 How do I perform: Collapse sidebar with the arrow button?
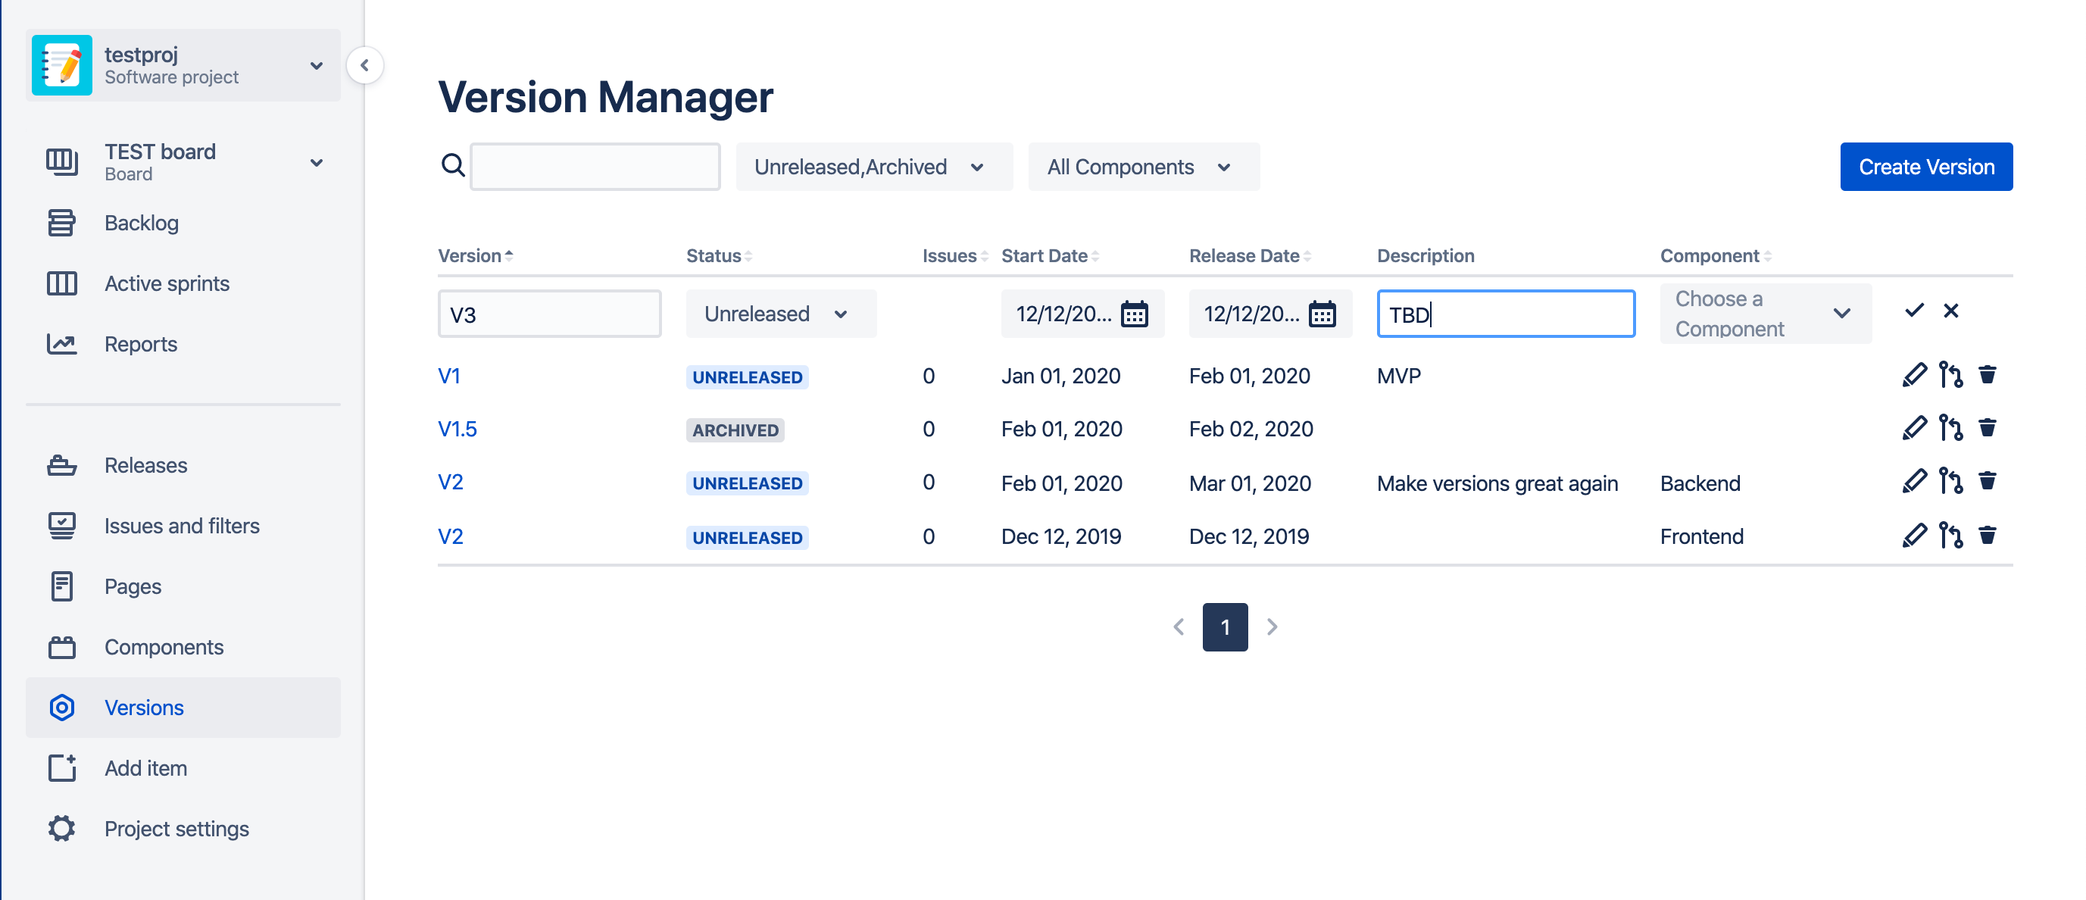coord(365,65)
